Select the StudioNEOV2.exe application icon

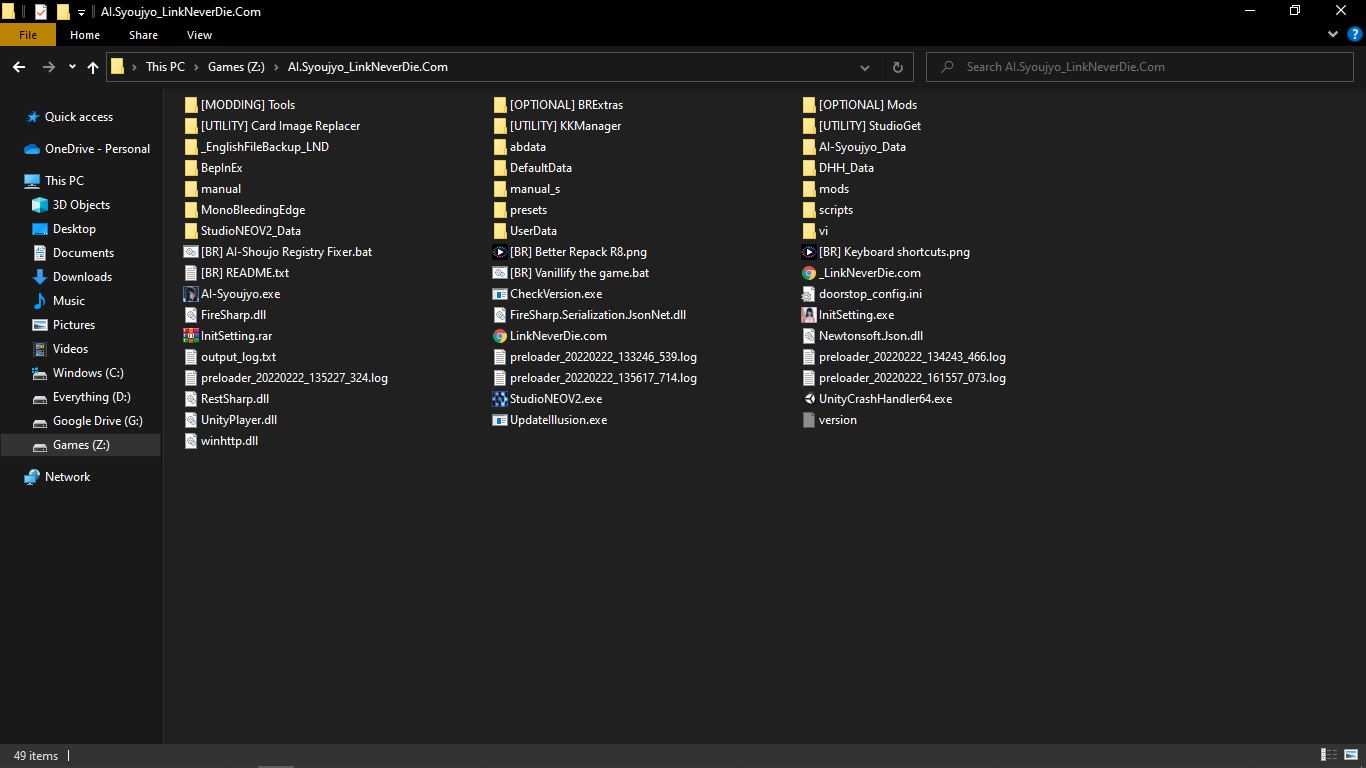(x=500, y=399)
